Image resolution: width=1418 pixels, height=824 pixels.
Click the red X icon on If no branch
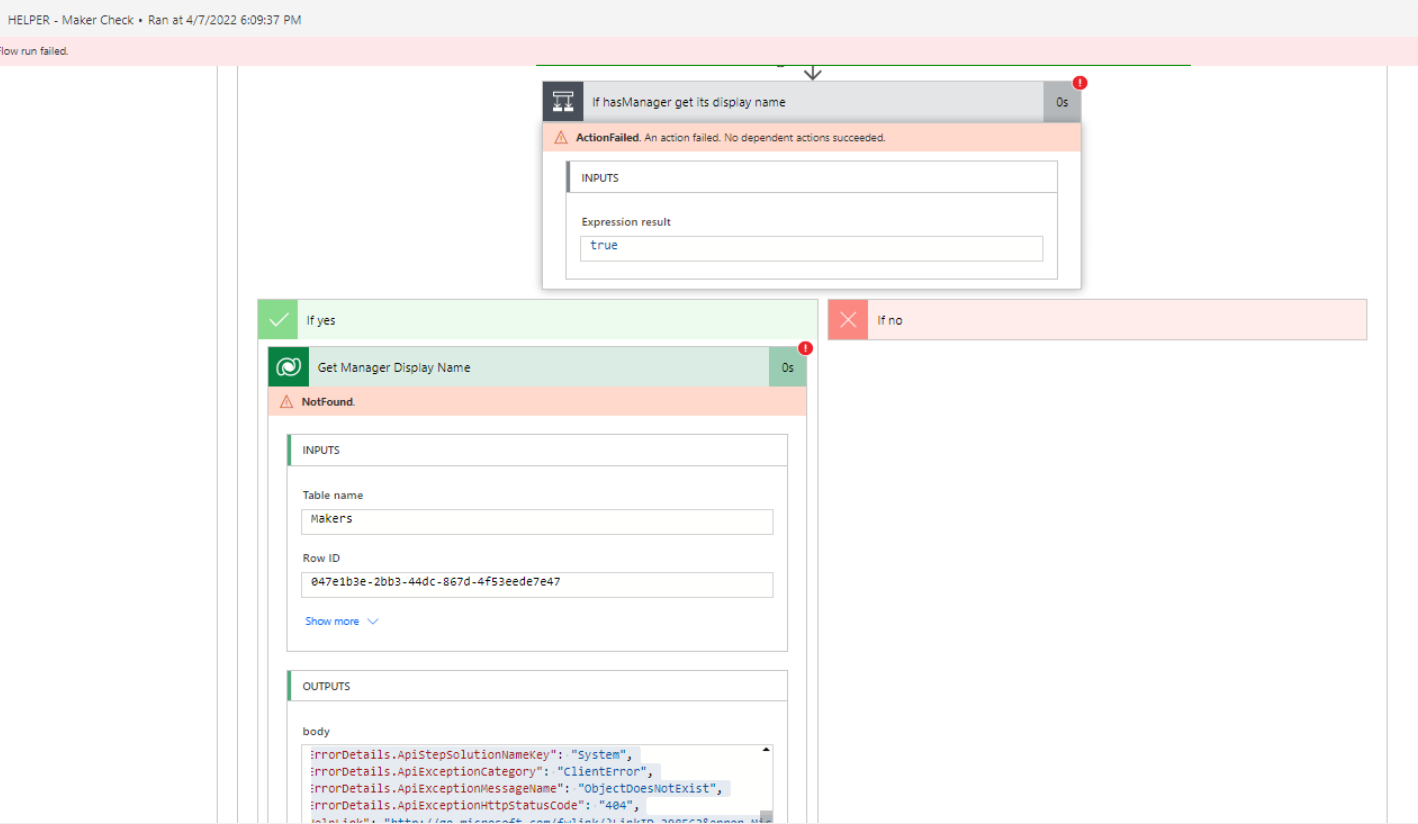848,319
